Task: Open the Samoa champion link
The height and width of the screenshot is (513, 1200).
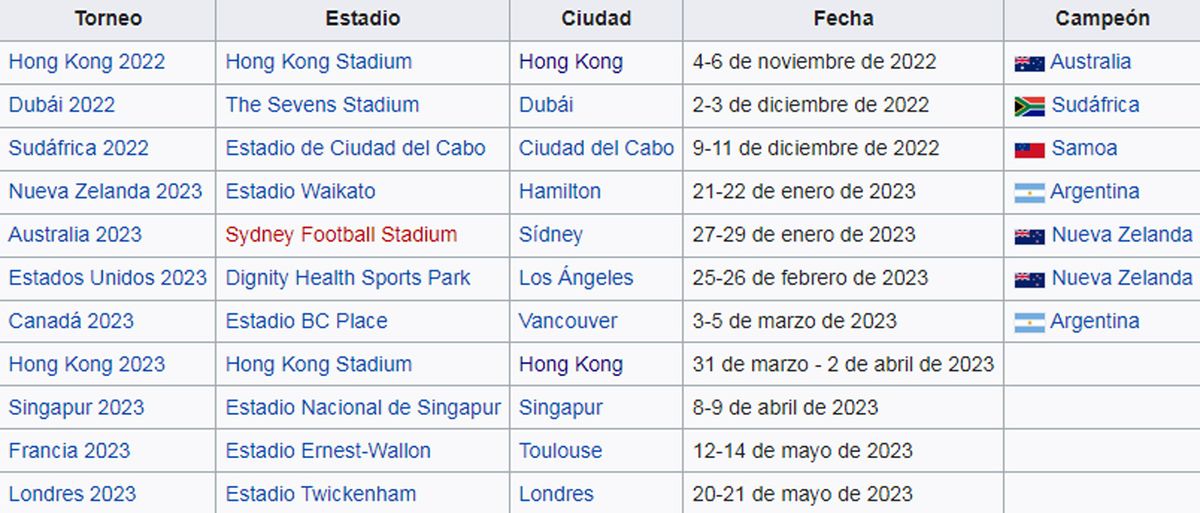Action: coord(1084,148)
